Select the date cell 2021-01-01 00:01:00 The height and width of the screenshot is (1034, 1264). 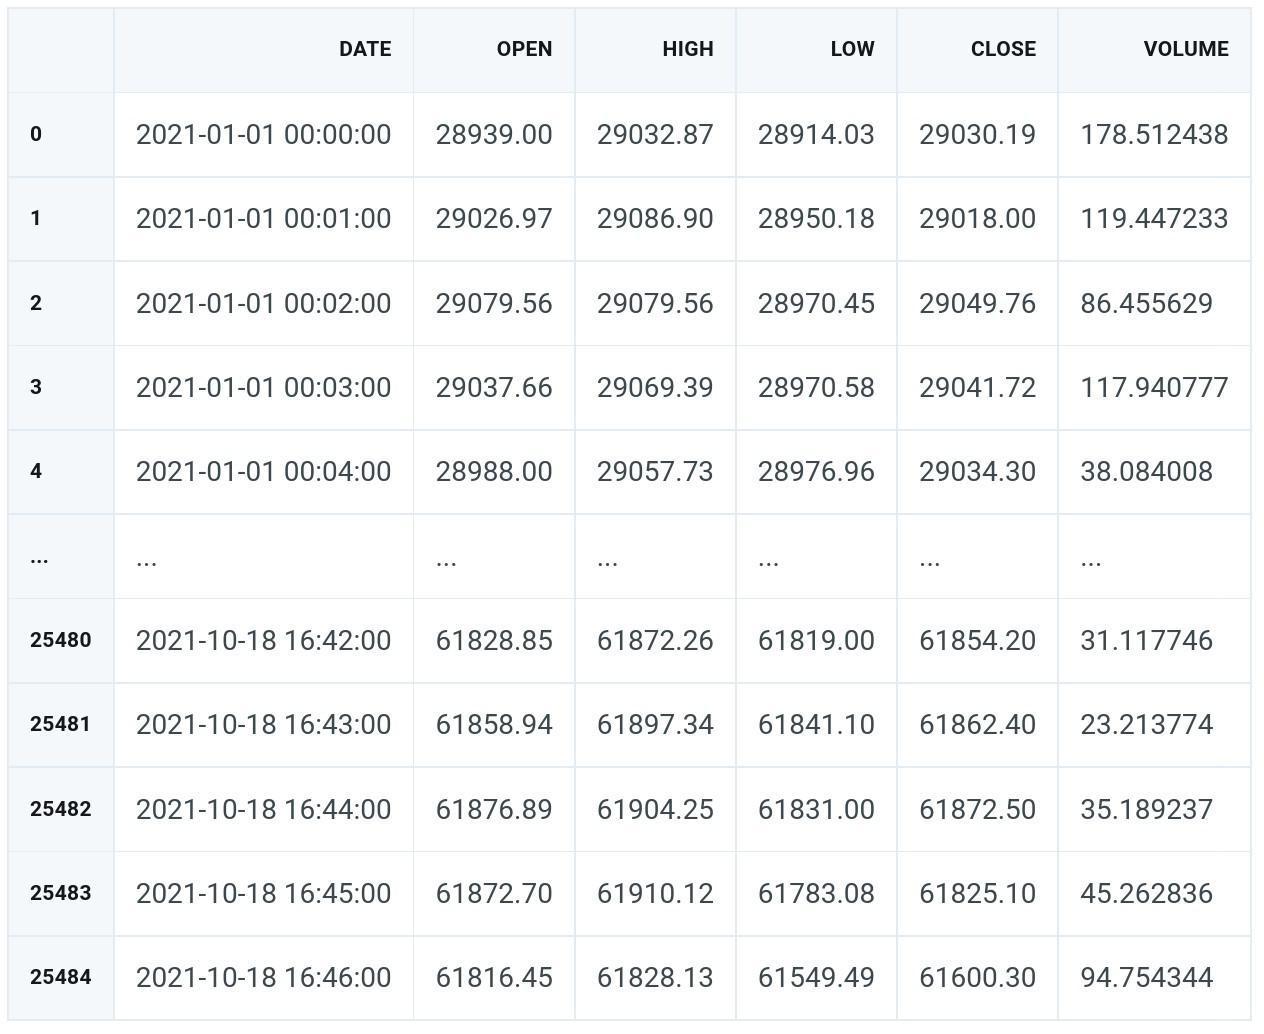(263, 218)
